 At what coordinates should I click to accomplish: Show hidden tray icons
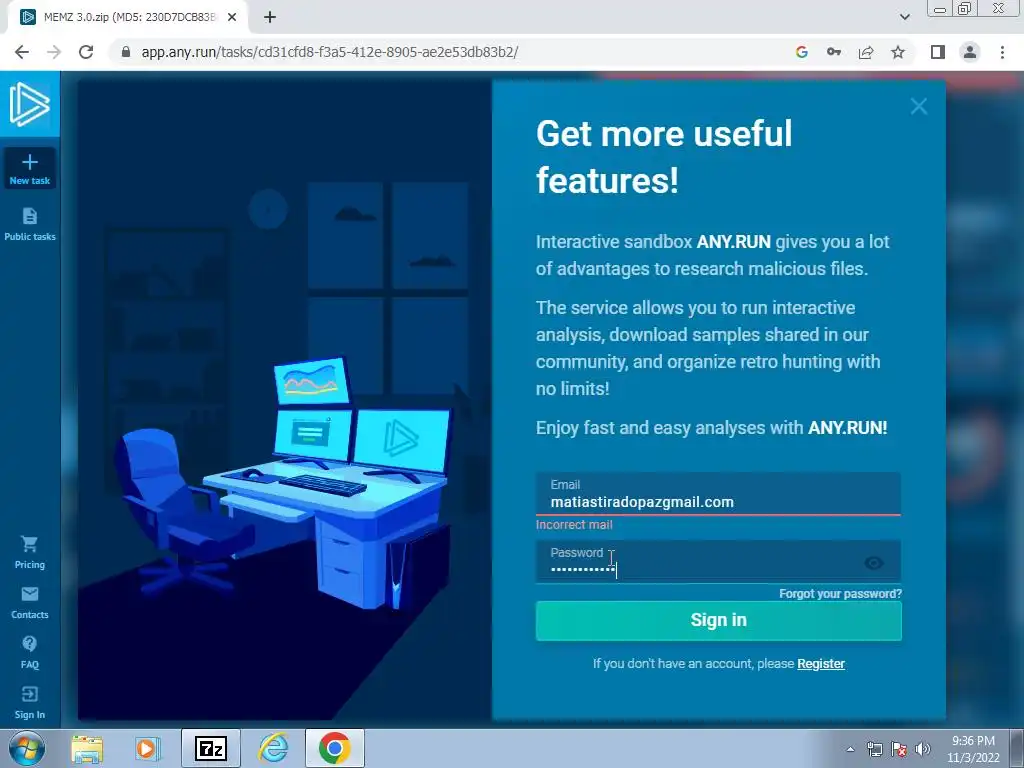(850, 749)
